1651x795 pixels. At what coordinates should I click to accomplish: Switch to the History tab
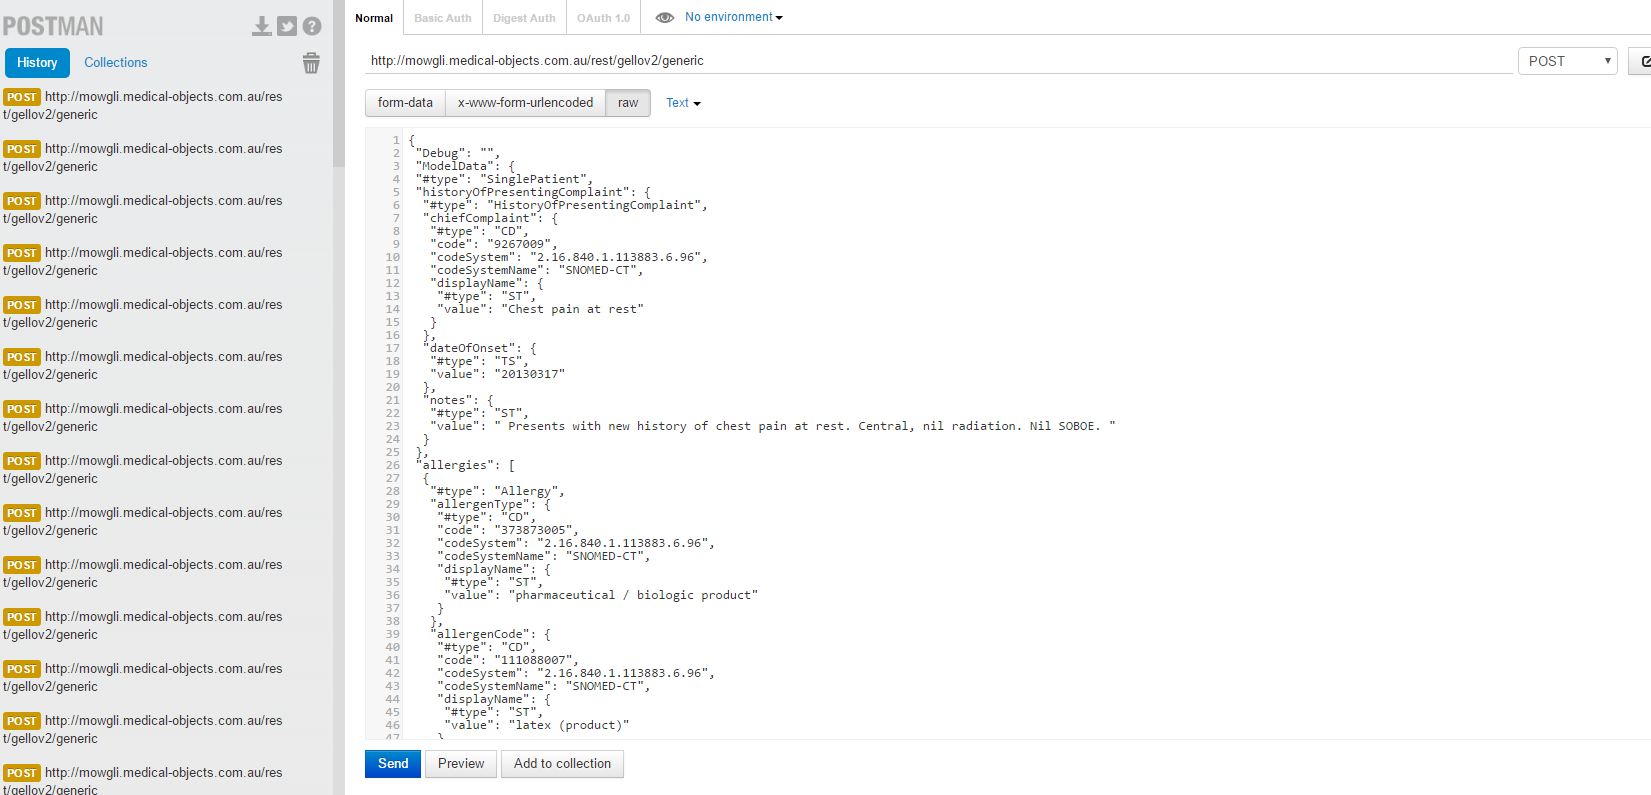[37, 62]
